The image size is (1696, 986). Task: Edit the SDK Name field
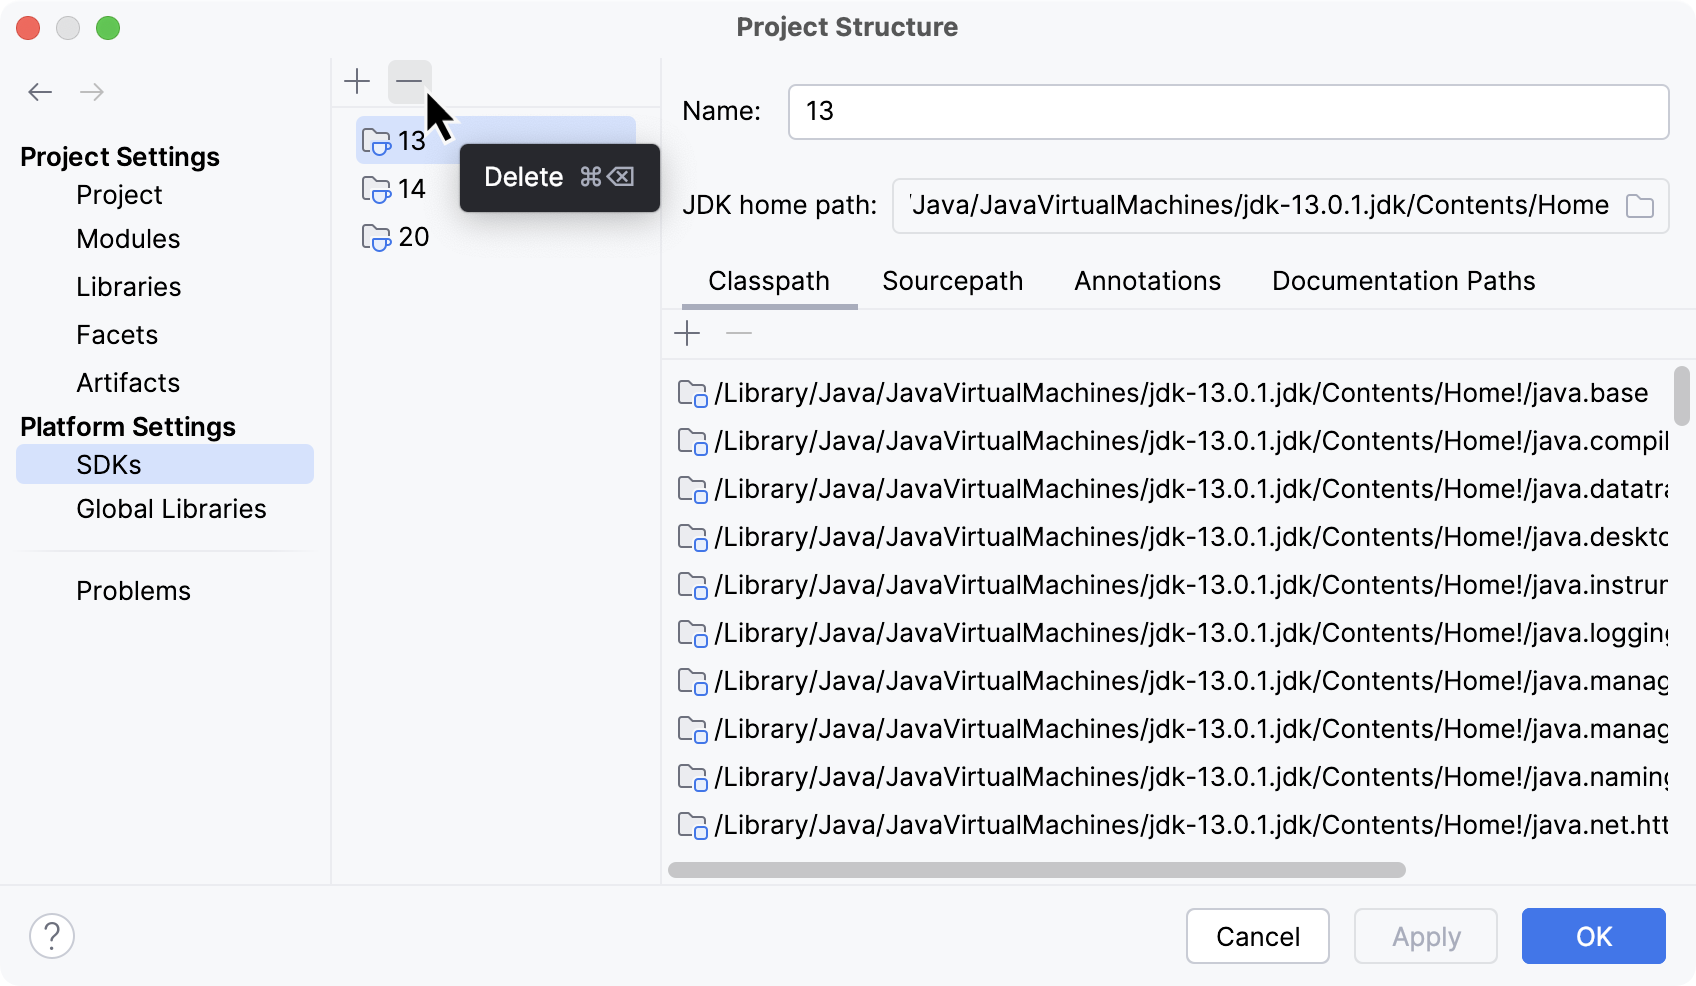pos(1228,111)
